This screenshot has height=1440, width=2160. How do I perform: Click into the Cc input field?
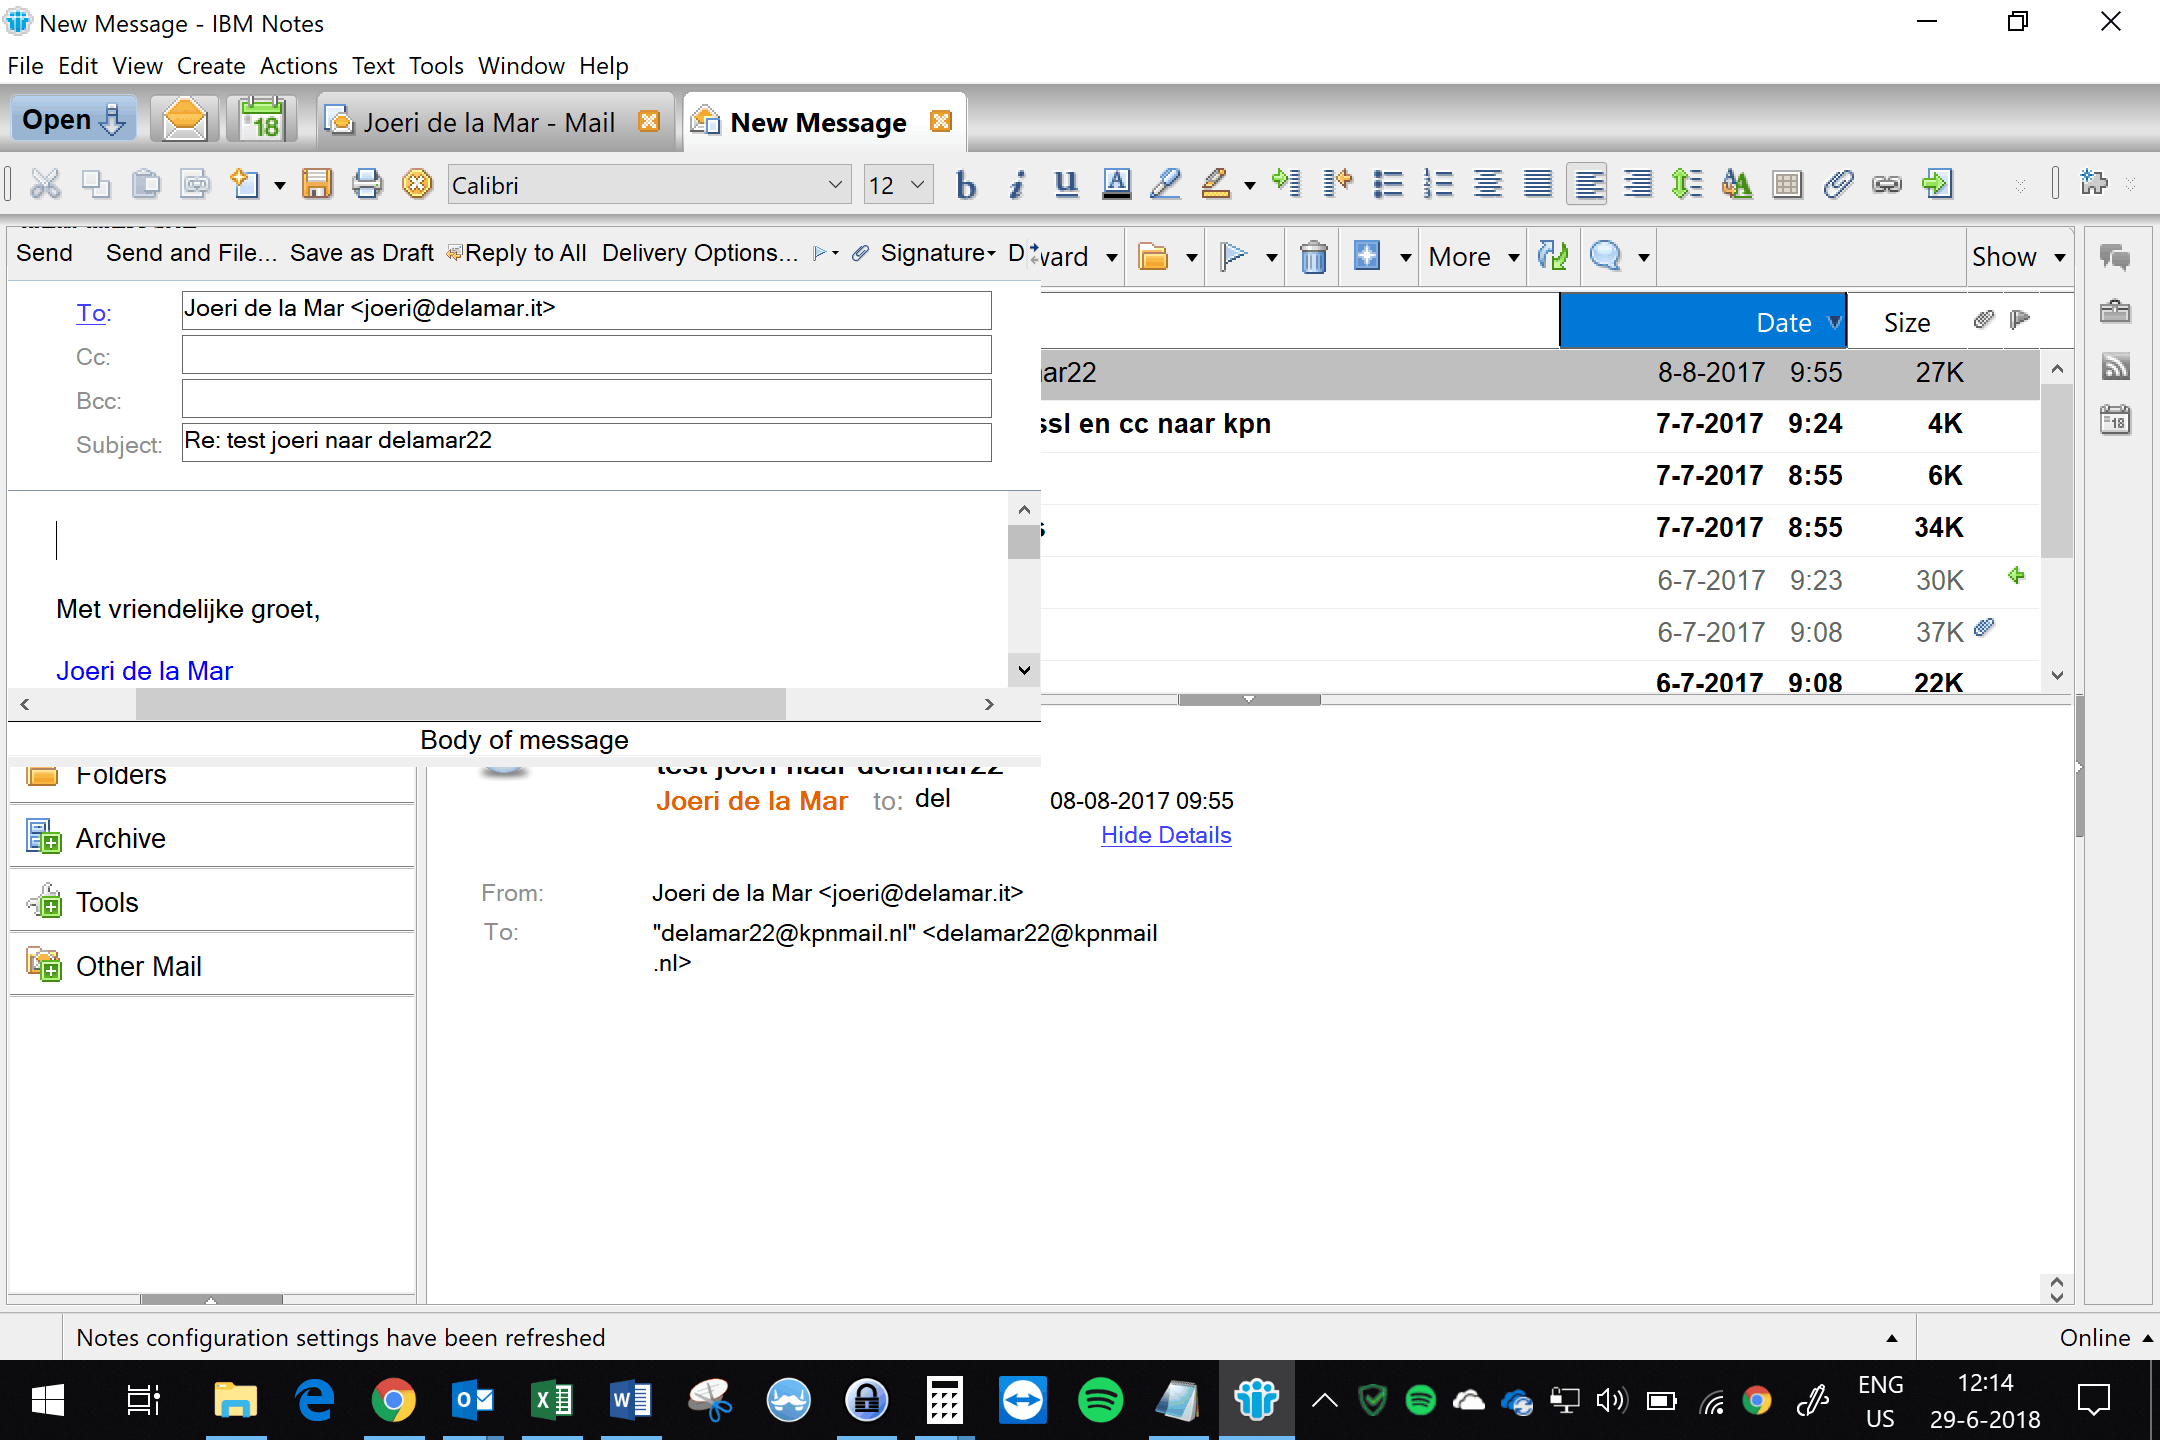click(586, 356)
